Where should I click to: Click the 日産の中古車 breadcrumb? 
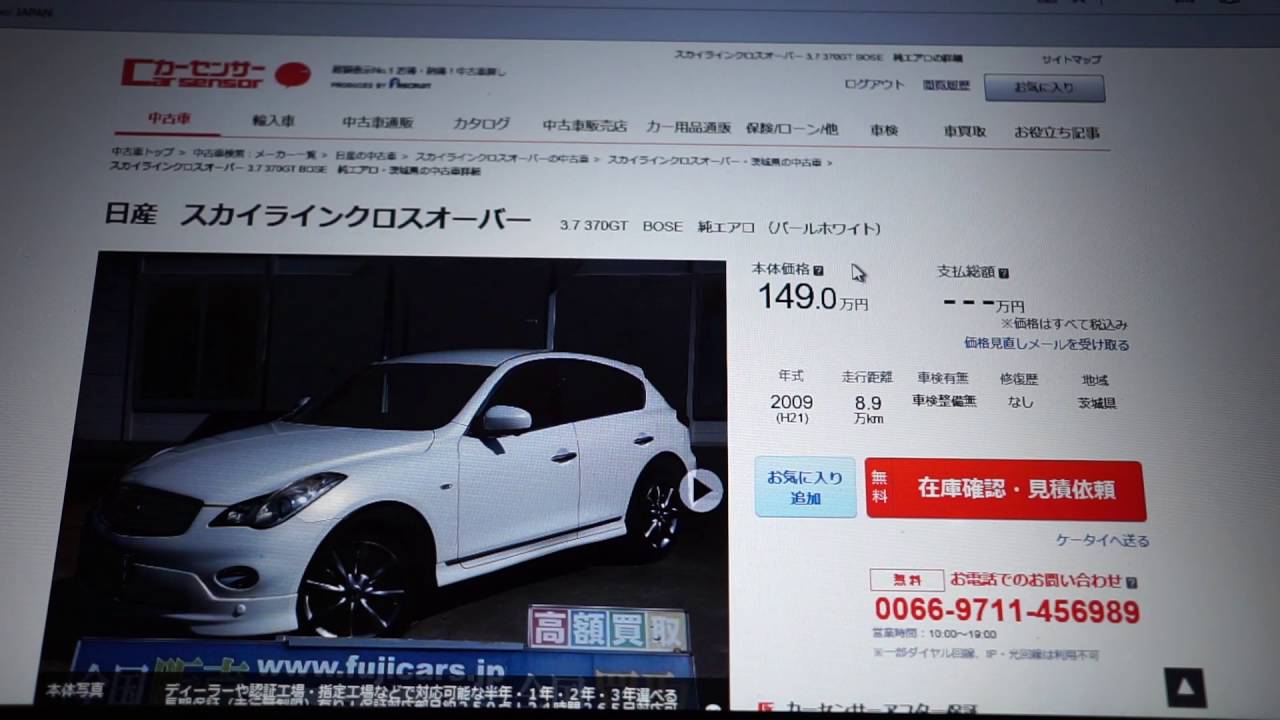click(x=365, y=156)
